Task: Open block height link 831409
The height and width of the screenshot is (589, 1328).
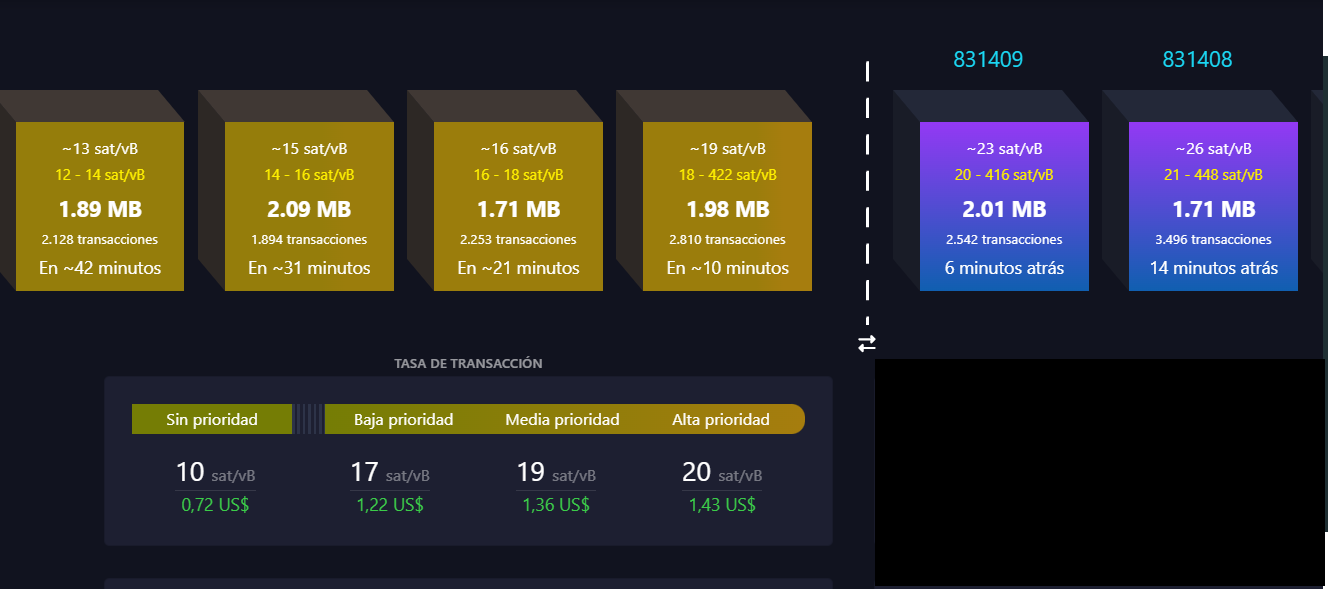Action: pos(988,60)
